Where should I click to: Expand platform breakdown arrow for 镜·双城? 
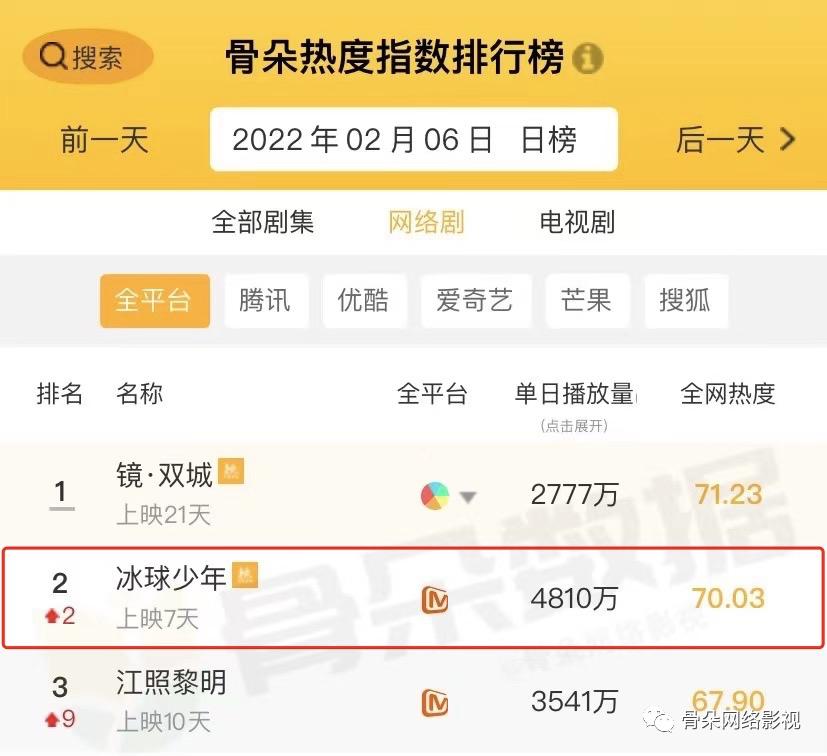tap(467, 496)
